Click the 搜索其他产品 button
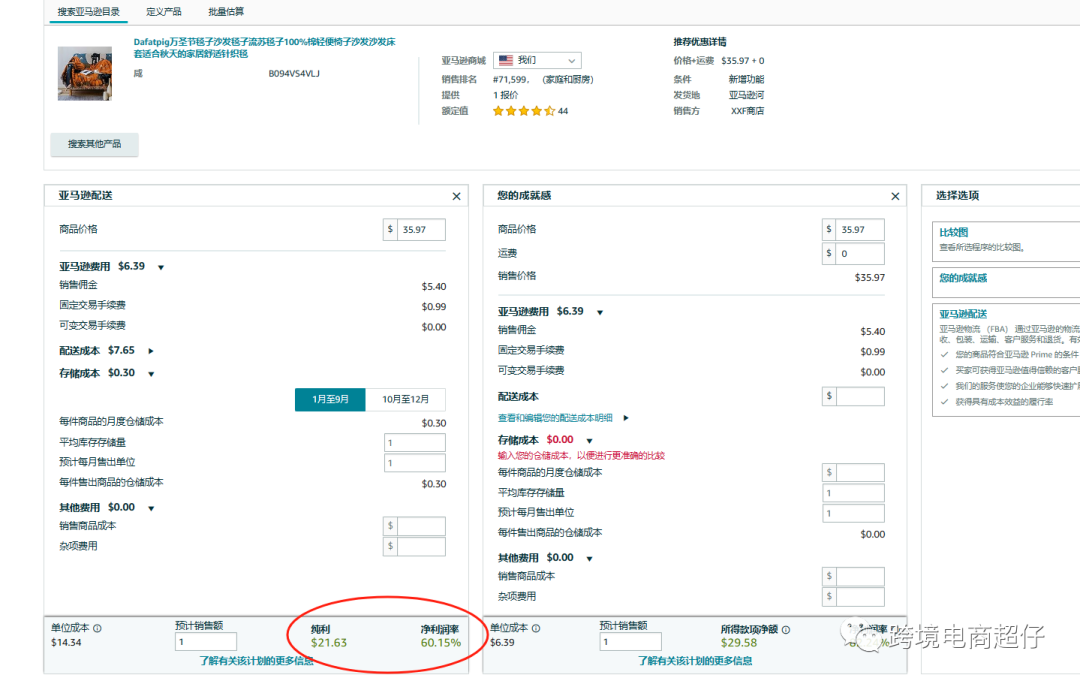The height and width of the screenshot is (684, 1080). point(95,144)
